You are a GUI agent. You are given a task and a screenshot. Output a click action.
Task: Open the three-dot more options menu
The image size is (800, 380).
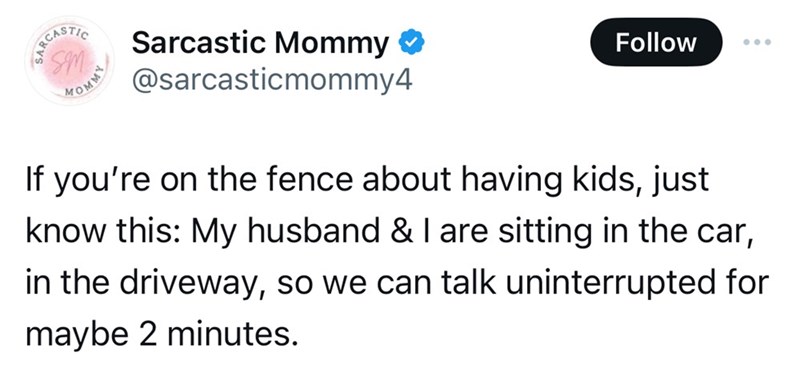757,42
